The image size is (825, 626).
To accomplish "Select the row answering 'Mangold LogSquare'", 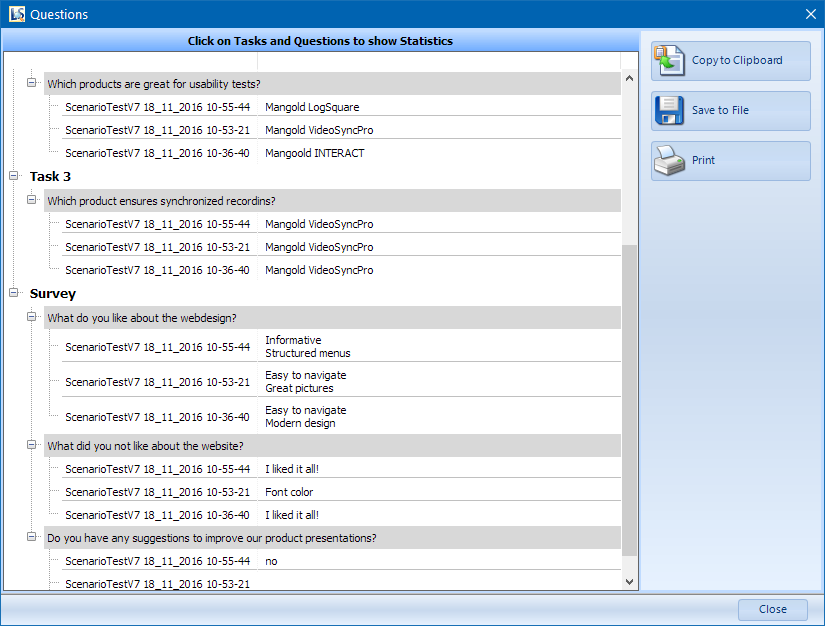I will point(311,107).
